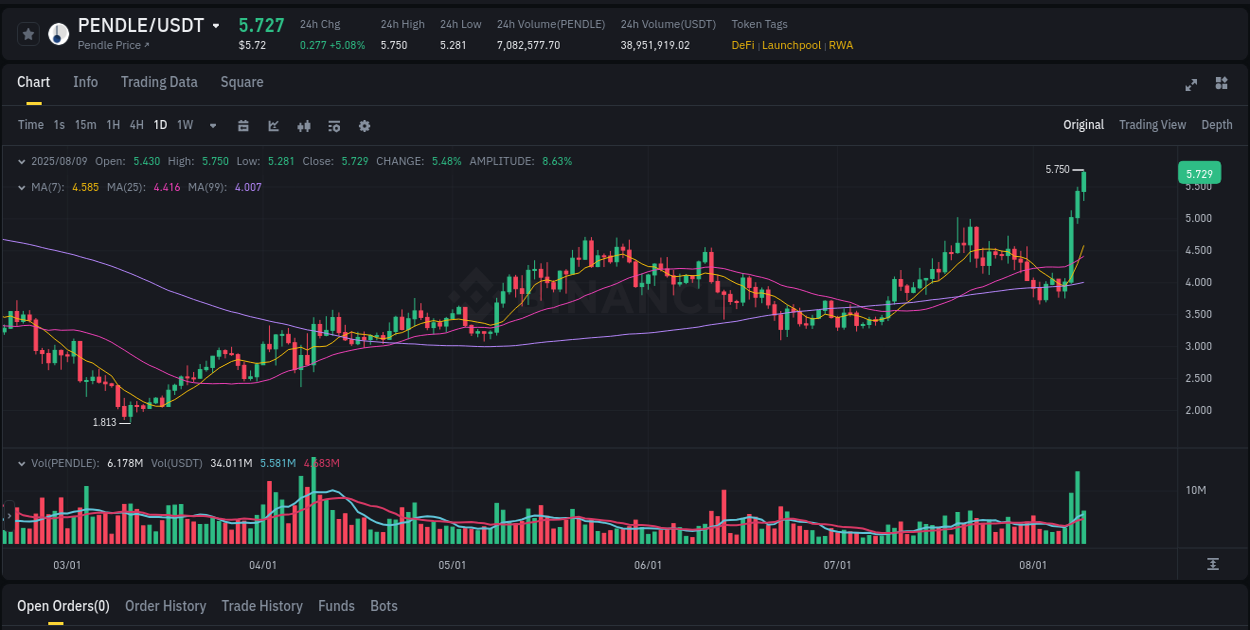This screenshot has height=630, width=1250.
Task: Select the 4H timeframe
Action: (136, 125)
